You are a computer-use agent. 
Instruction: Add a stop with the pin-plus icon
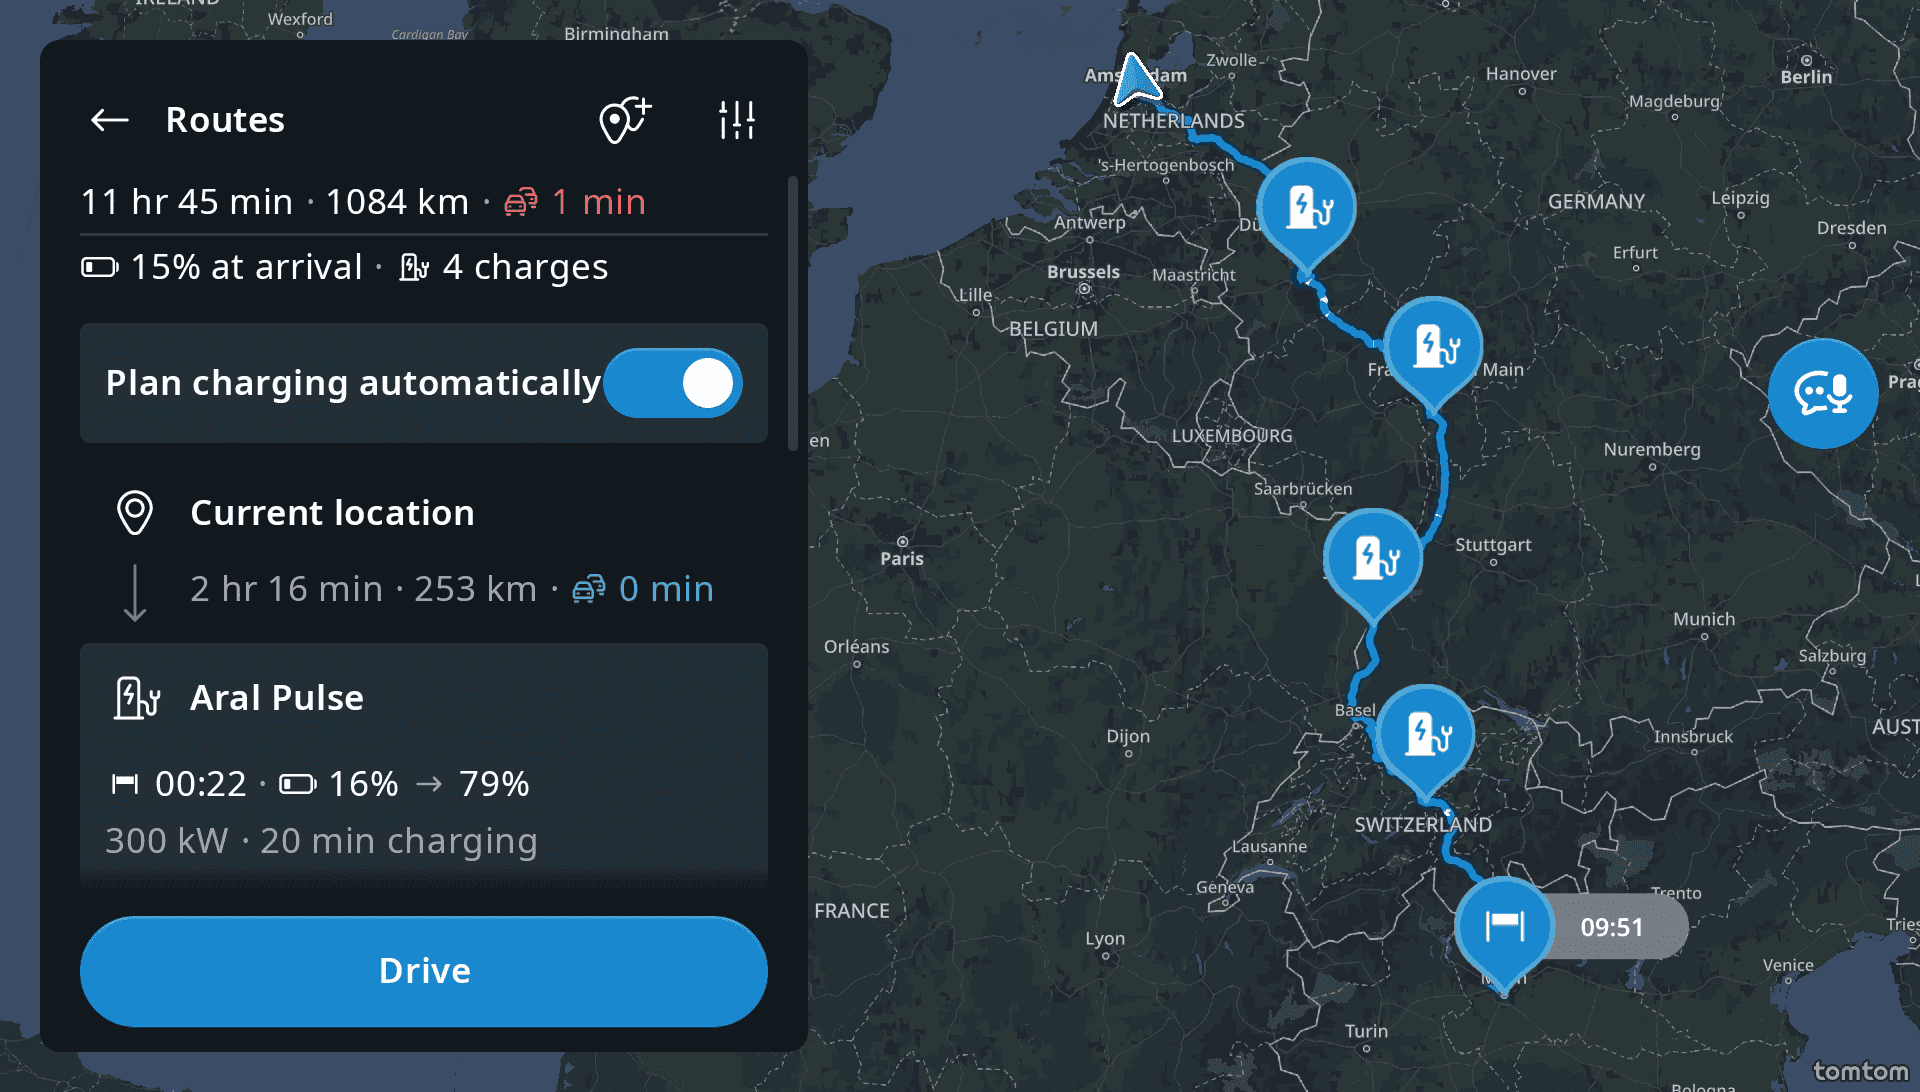[625, 120]
